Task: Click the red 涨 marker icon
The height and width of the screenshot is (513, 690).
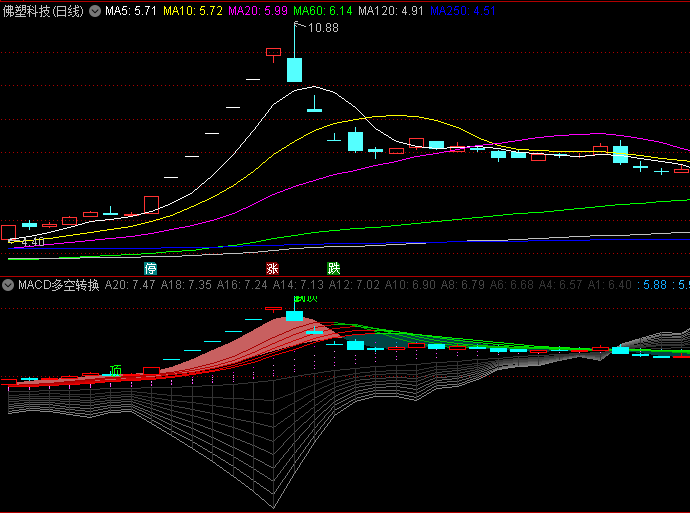Action: tap(272, 268)
